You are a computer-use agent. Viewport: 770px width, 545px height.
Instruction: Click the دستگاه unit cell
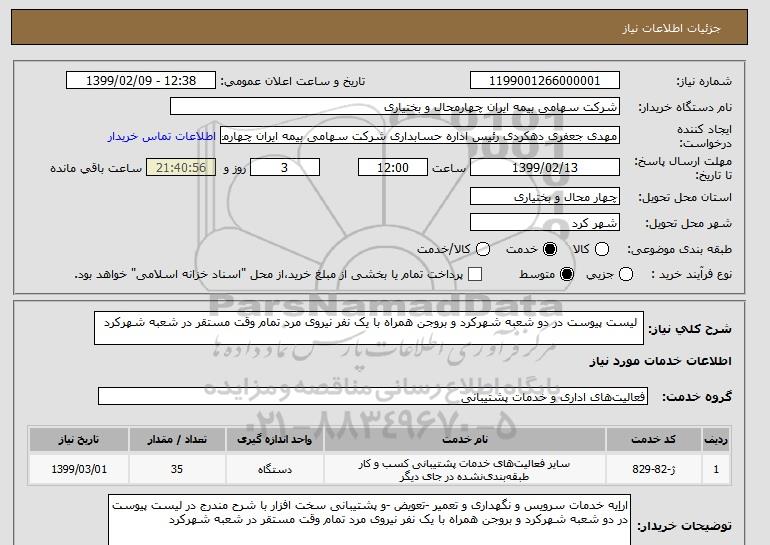point(275,469)
